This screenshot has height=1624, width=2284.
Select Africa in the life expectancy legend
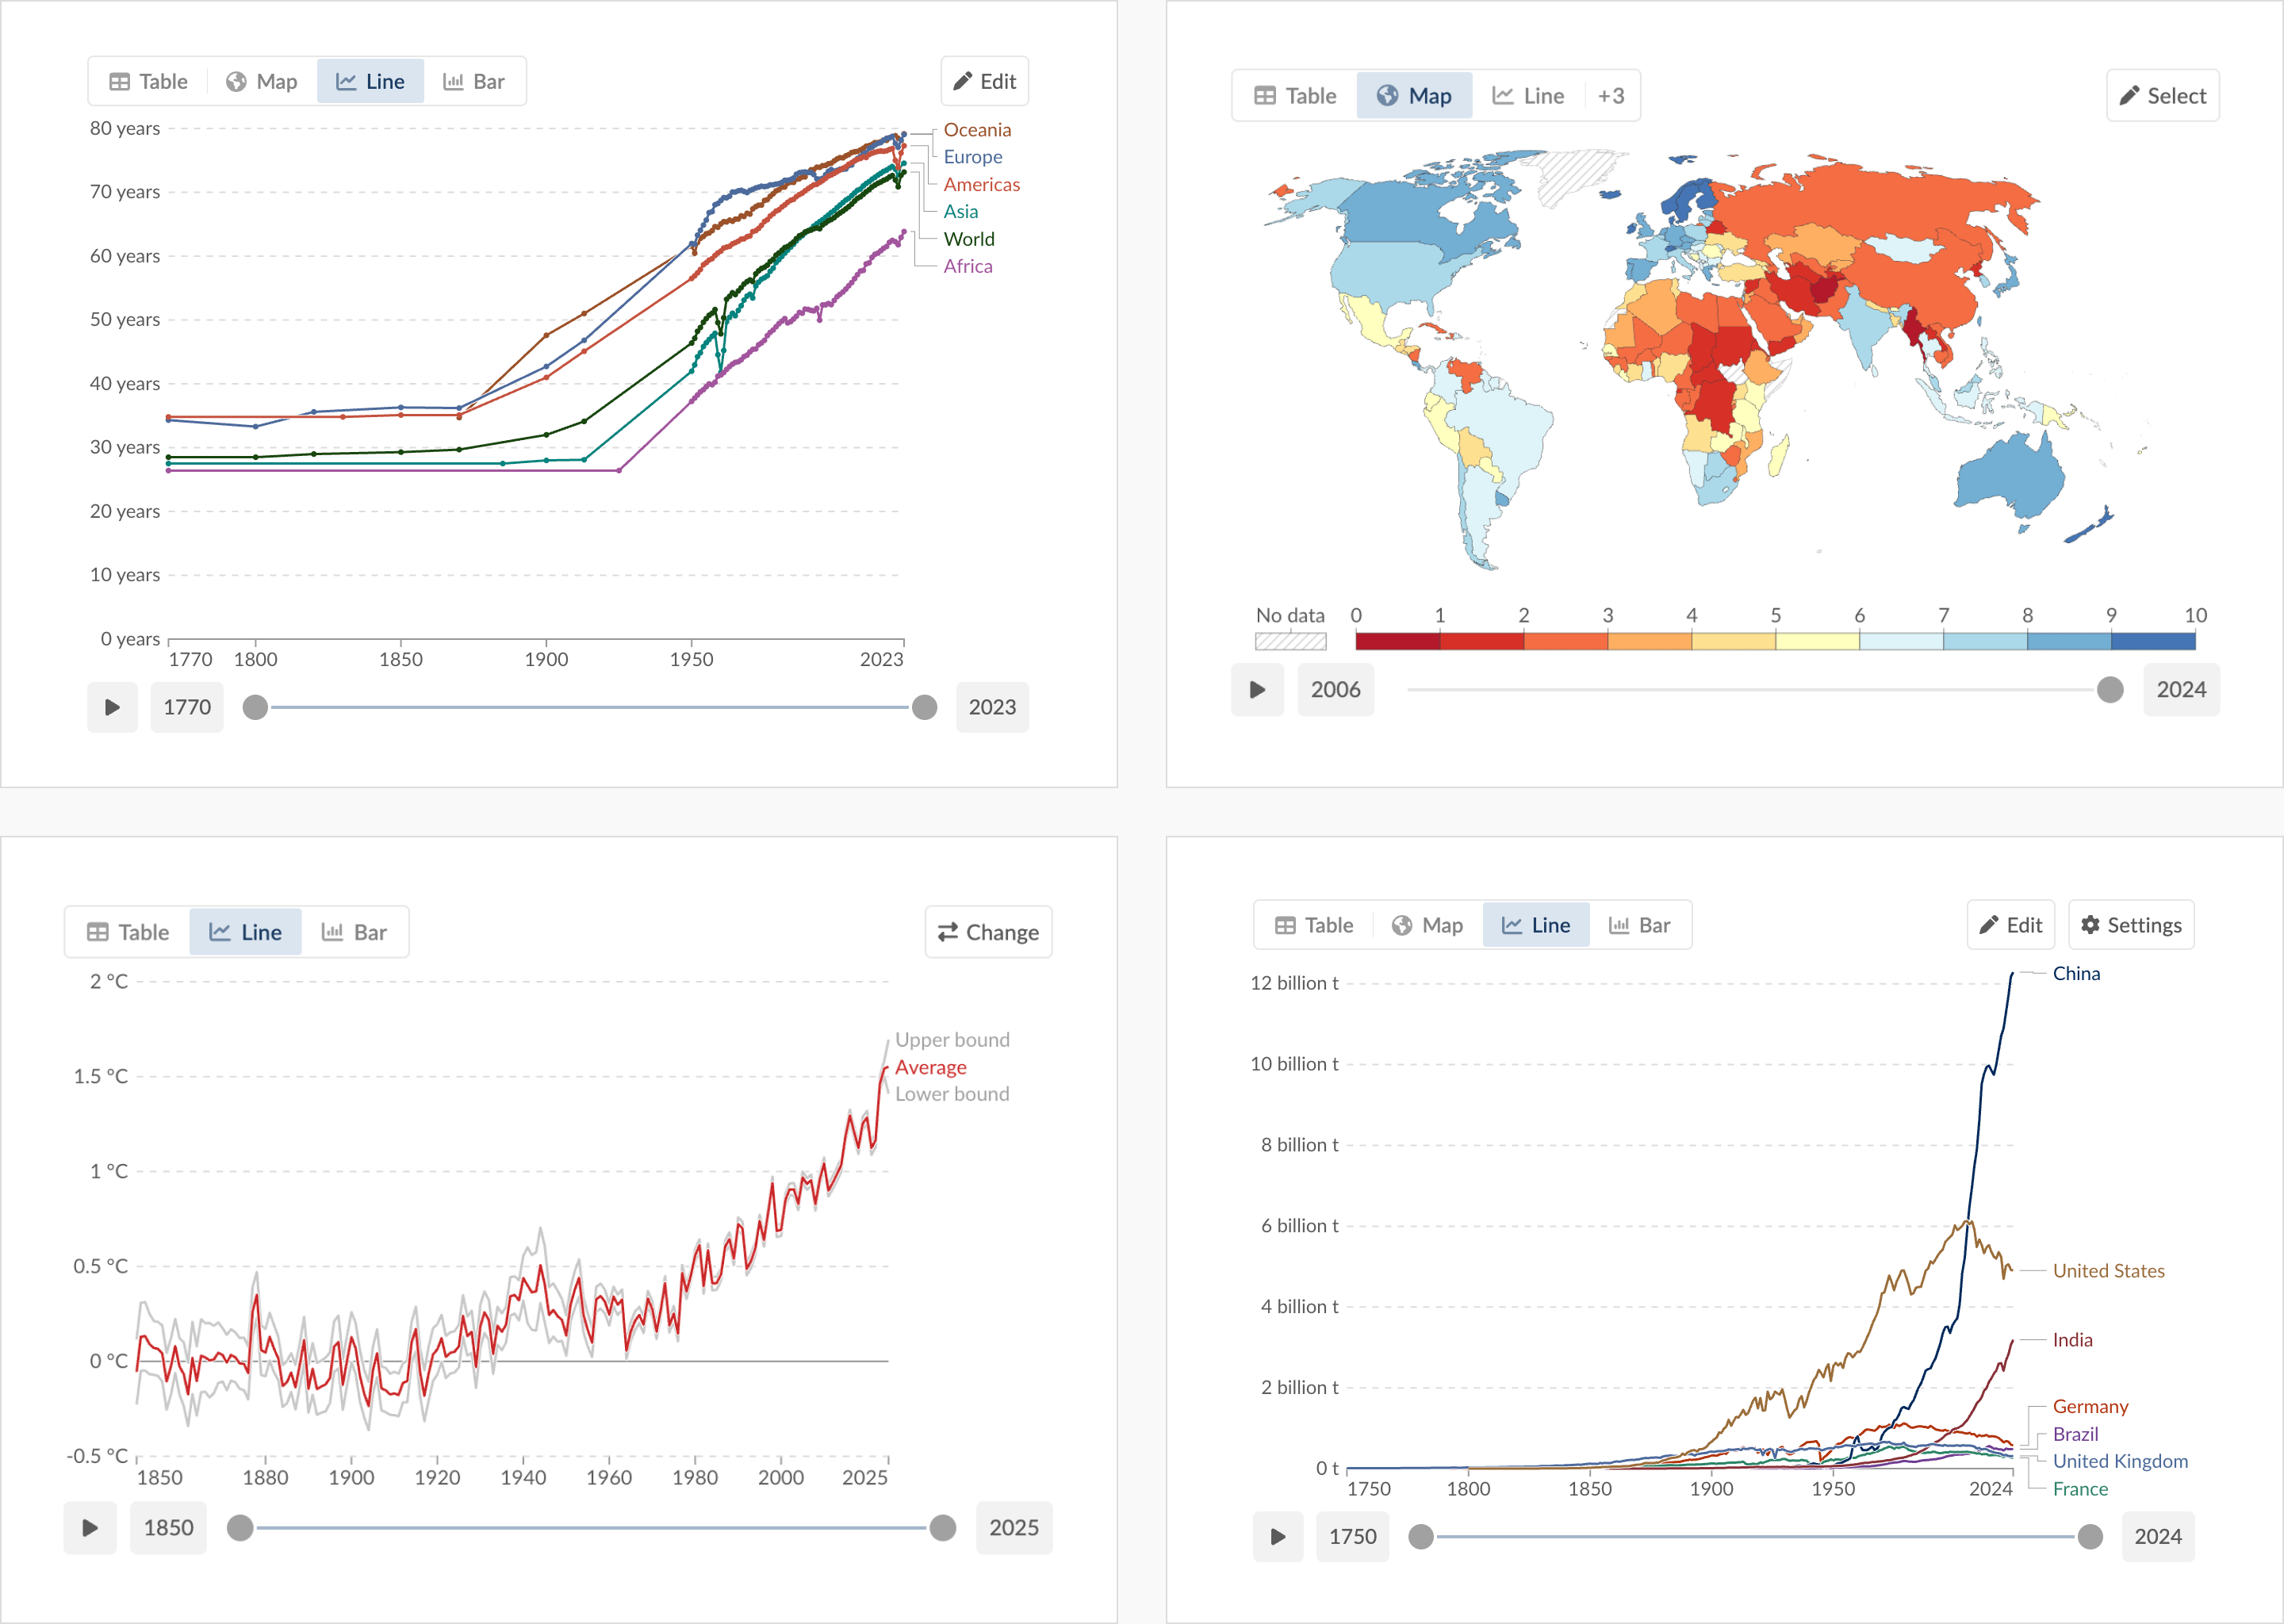tap(967, 266)
